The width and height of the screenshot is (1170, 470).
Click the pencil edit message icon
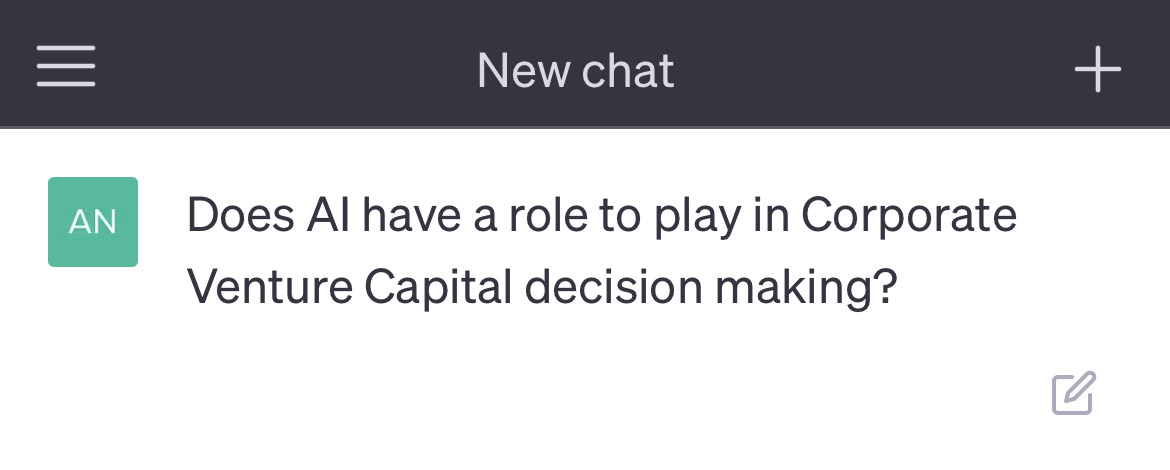pos(1074,393)
